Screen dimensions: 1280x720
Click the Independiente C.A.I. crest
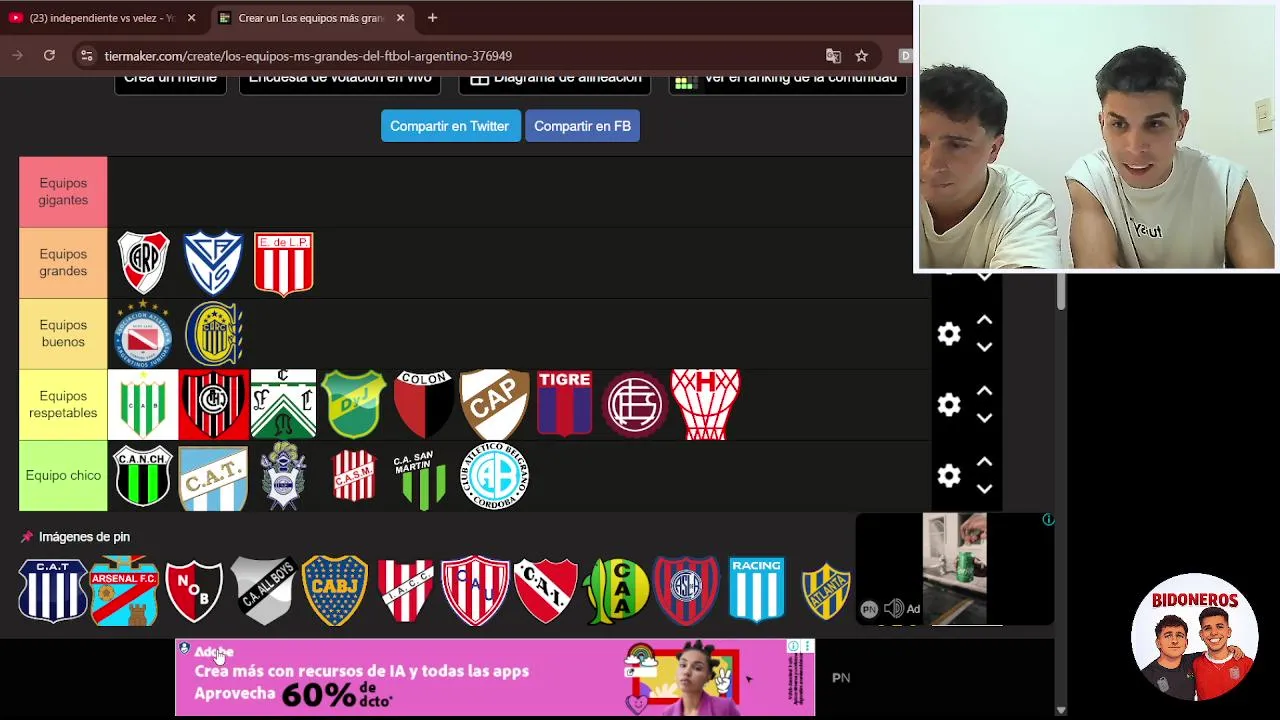tap(546, 590)
